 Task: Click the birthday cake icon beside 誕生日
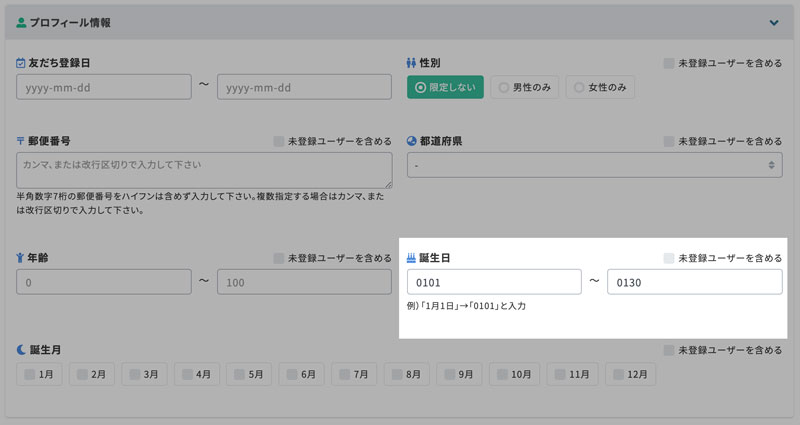tap(411, 258)
